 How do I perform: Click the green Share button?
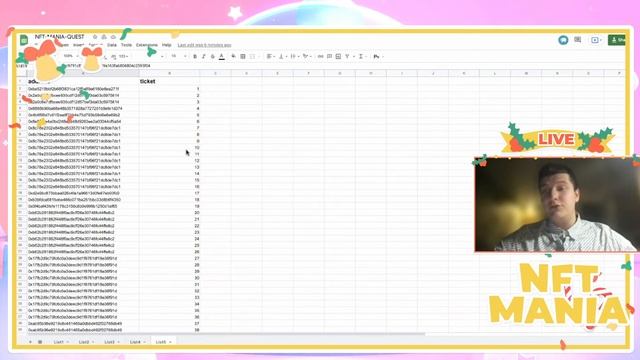617,40
